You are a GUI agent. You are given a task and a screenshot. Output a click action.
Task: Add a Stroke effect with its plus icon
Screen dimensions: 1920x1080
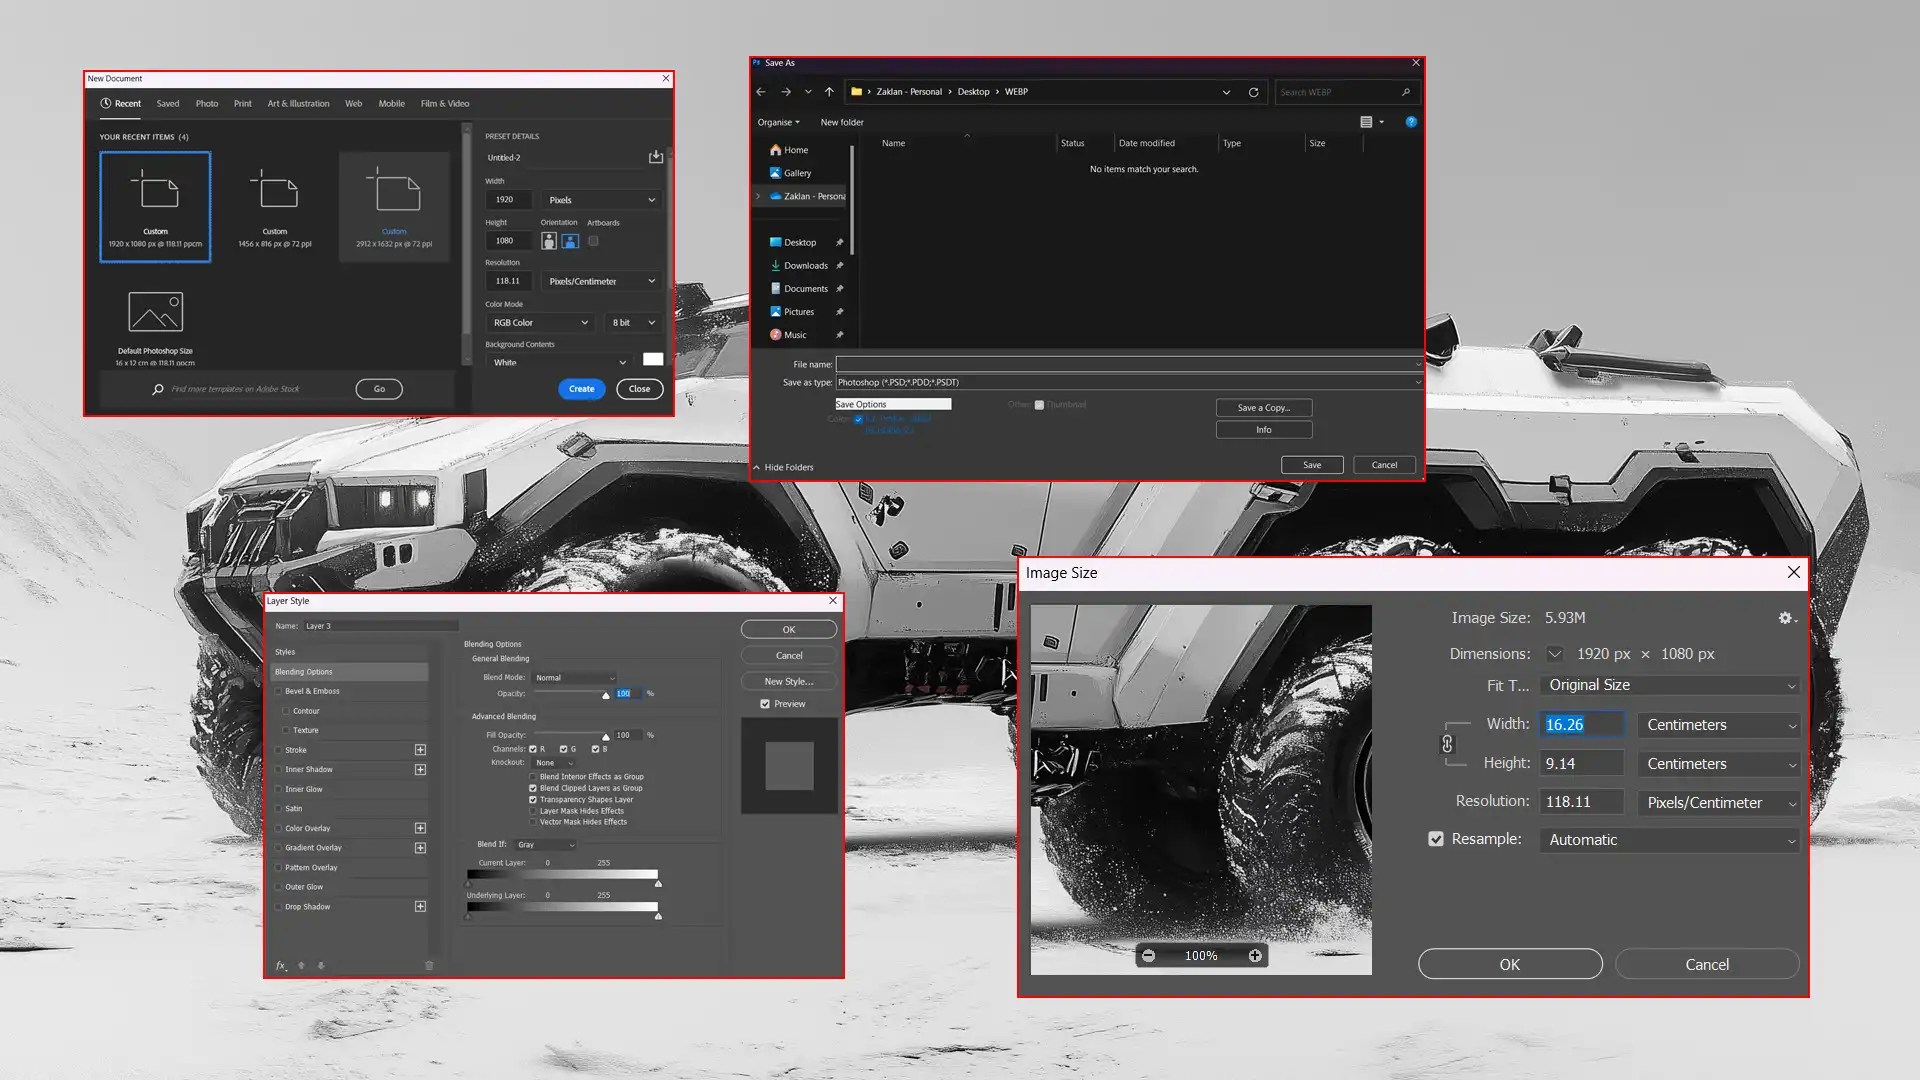coord(419,749)
